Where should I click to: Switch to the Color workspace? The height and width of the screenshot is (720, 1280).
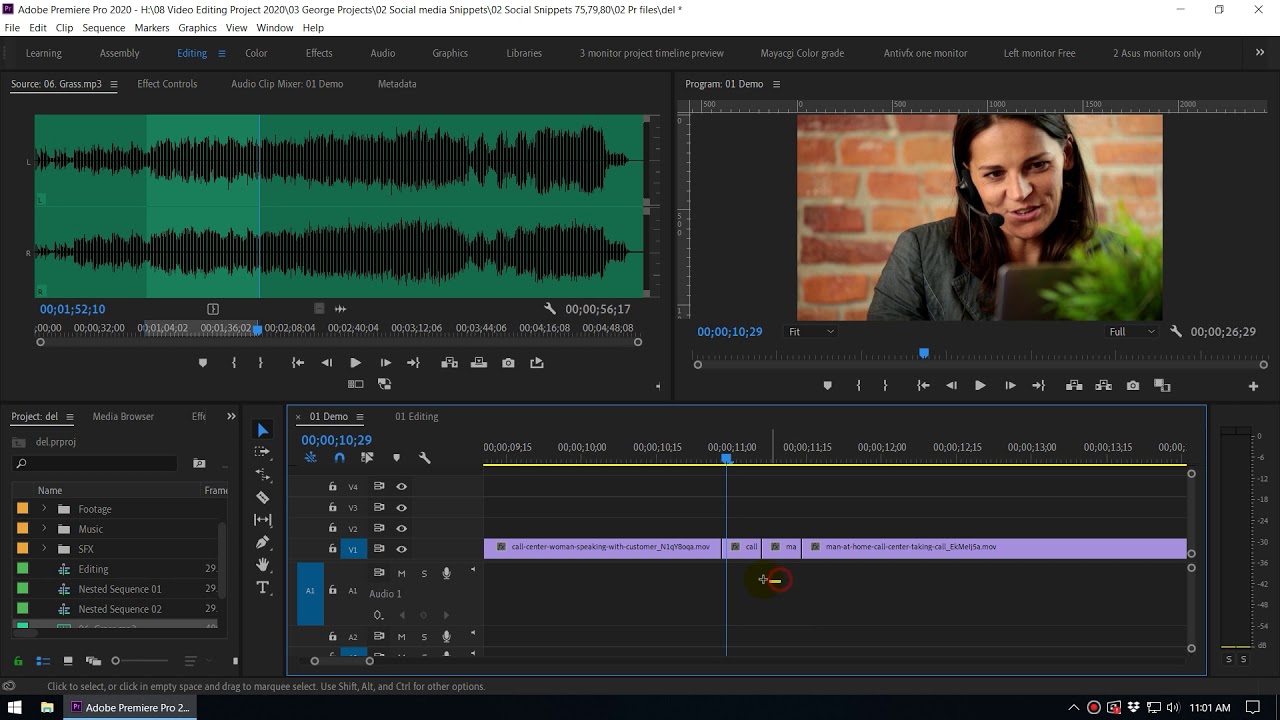click(x=256, y=53)
